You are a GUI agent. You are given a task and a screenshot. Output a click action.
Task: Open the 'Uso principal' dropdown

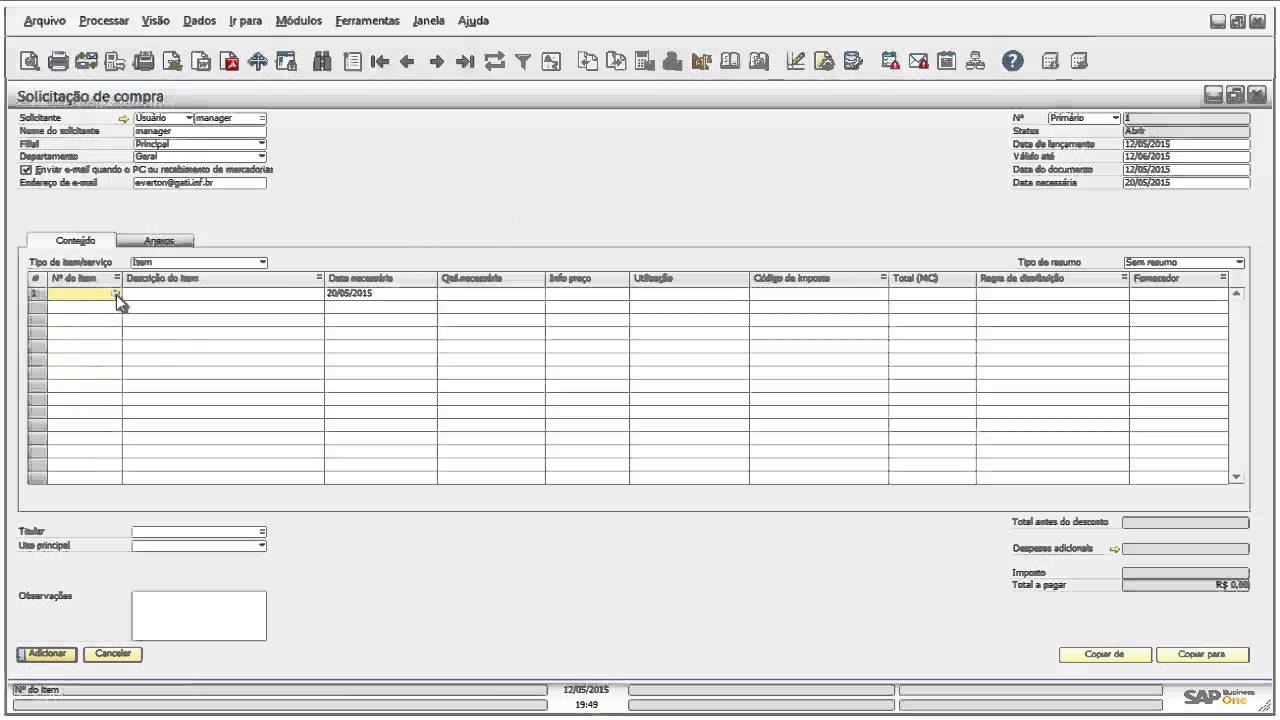tap(262, 546)
